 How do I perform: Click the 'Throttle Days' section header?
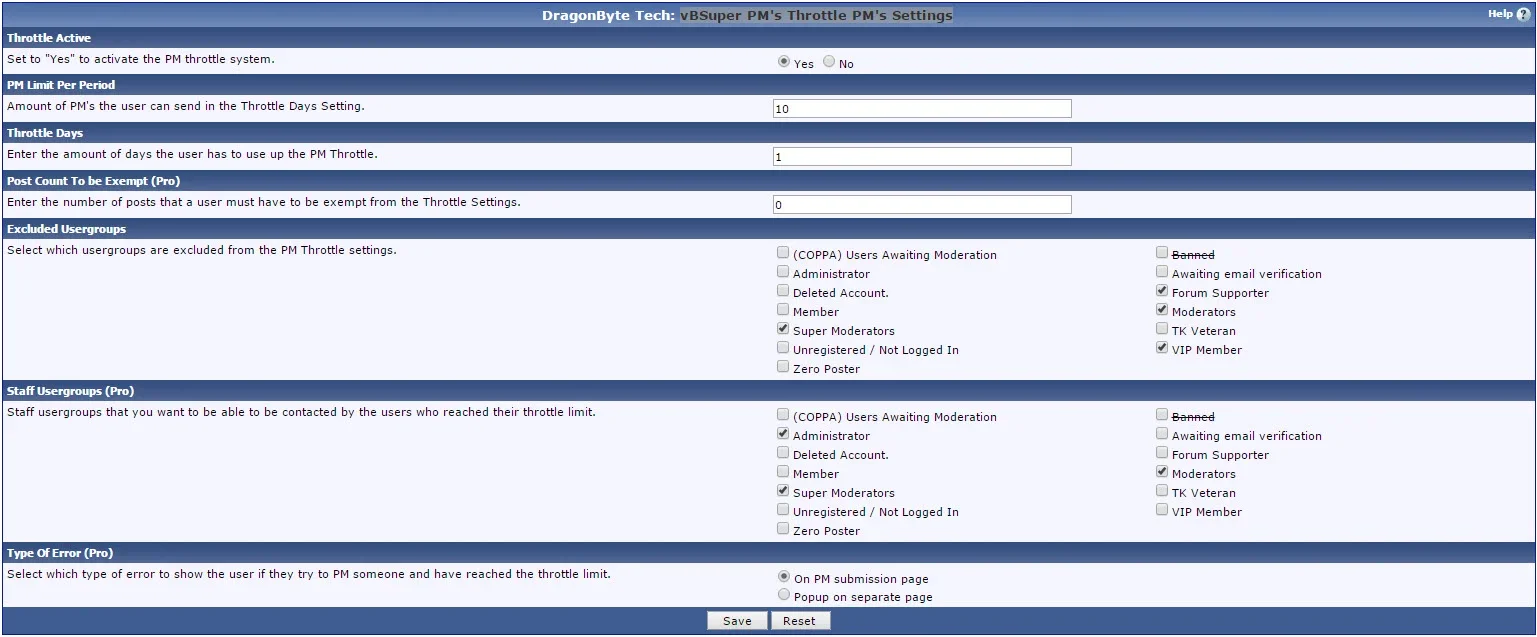tap(45, 133)
